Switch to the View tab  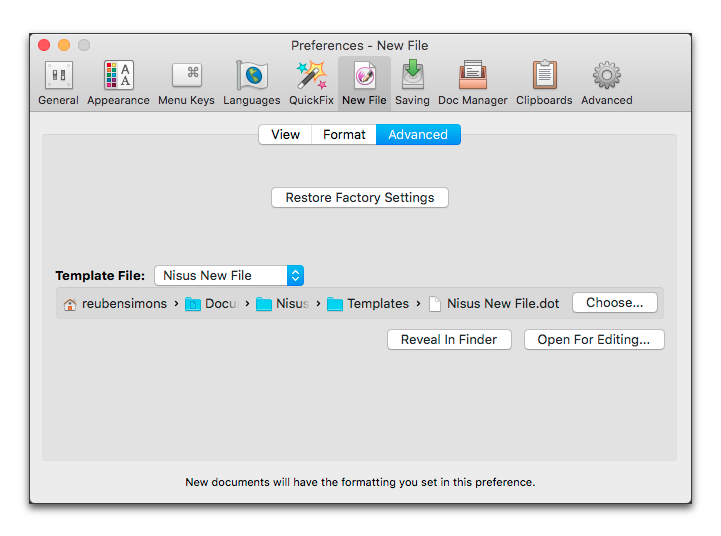point(285,134)
